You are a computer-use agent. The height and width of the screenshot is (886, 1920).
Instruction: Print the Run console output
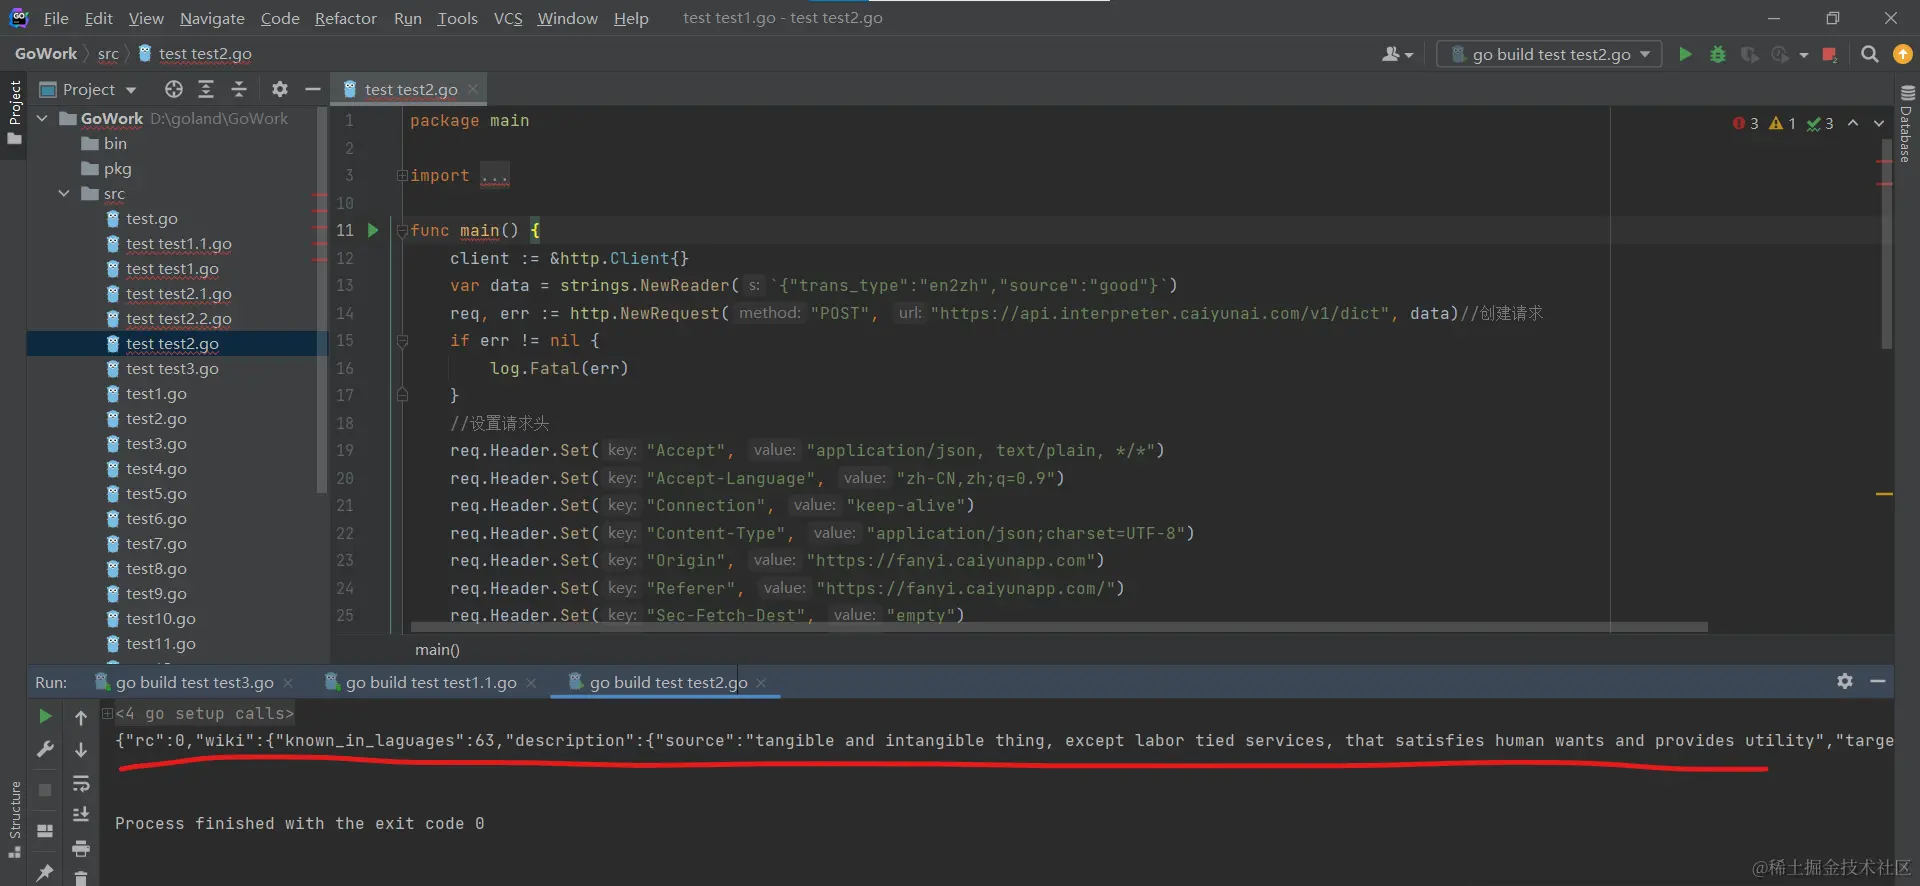(81, 848)
